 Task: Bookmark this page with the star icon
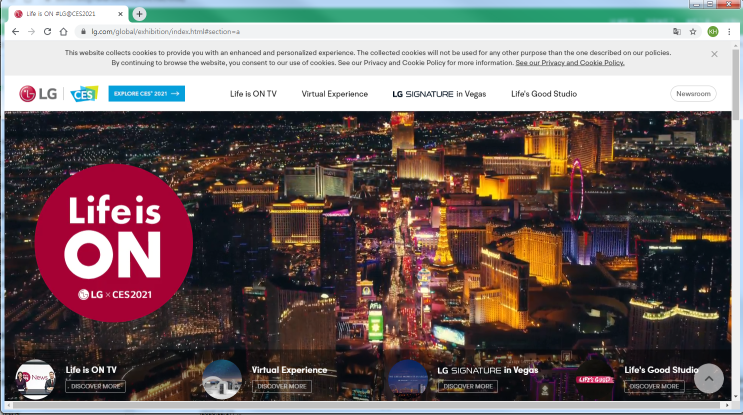693,31
